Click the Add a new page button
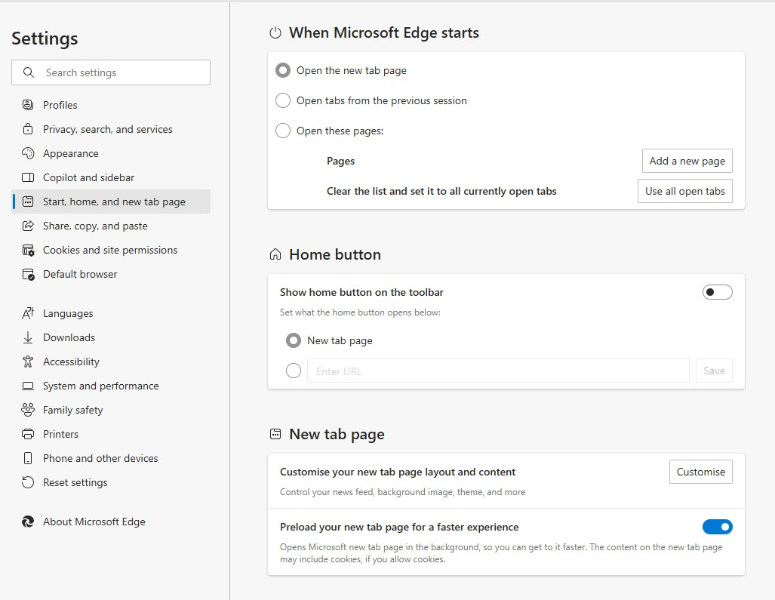The image size is (775, 600). (687, 161)
